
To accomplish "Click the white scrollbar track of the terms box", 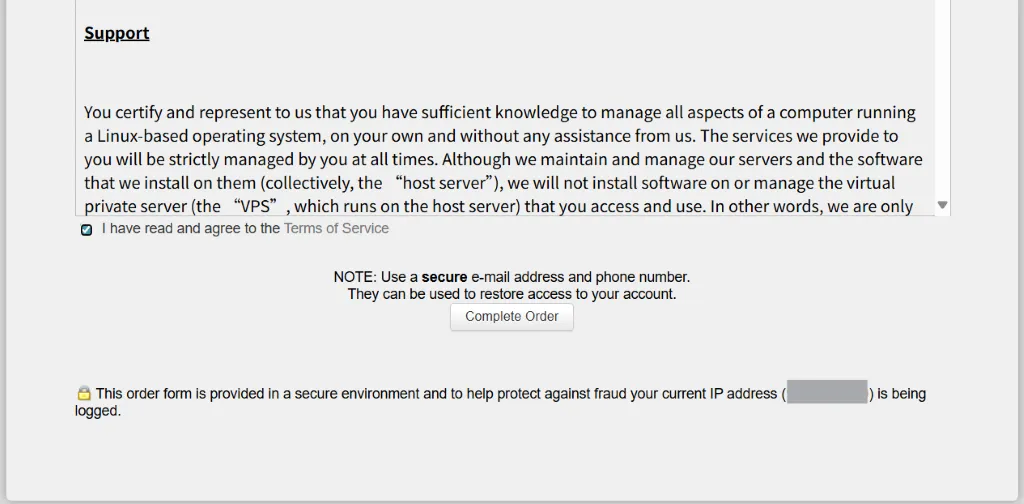I will [x=942, y=98].
